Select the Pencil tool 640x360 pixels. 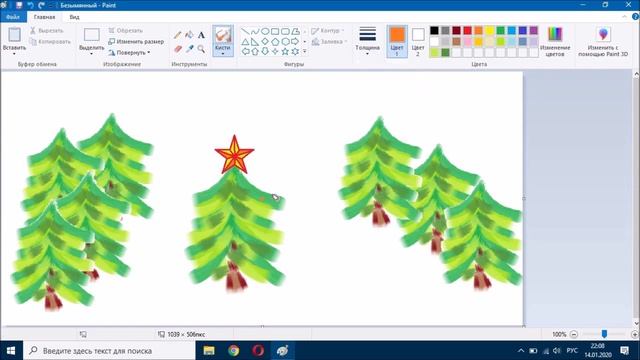(x=177, y=35)
